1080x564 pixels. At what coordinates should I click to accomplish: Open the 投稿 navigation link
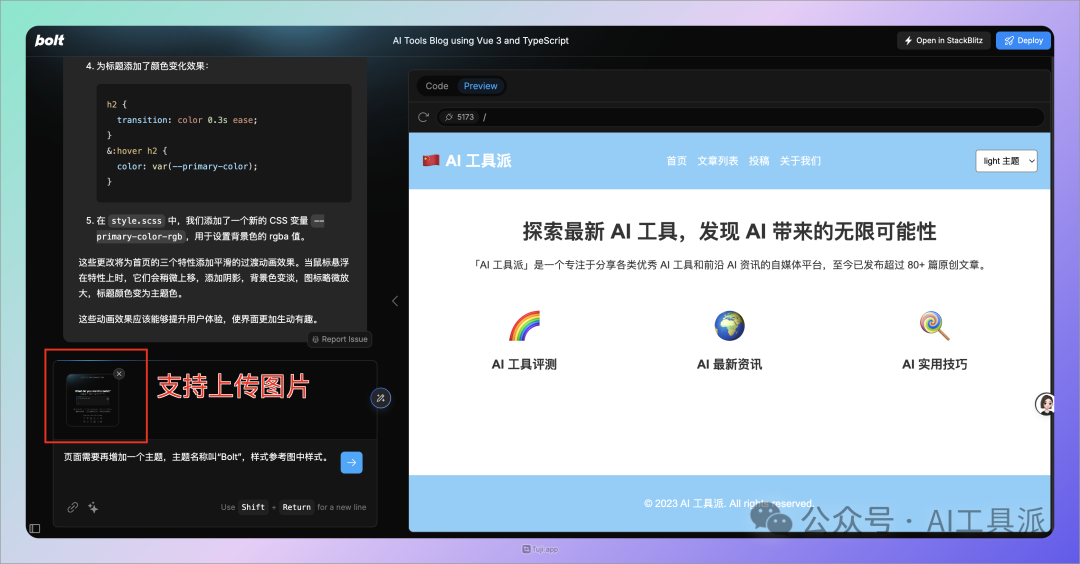(x=759, y=160)
